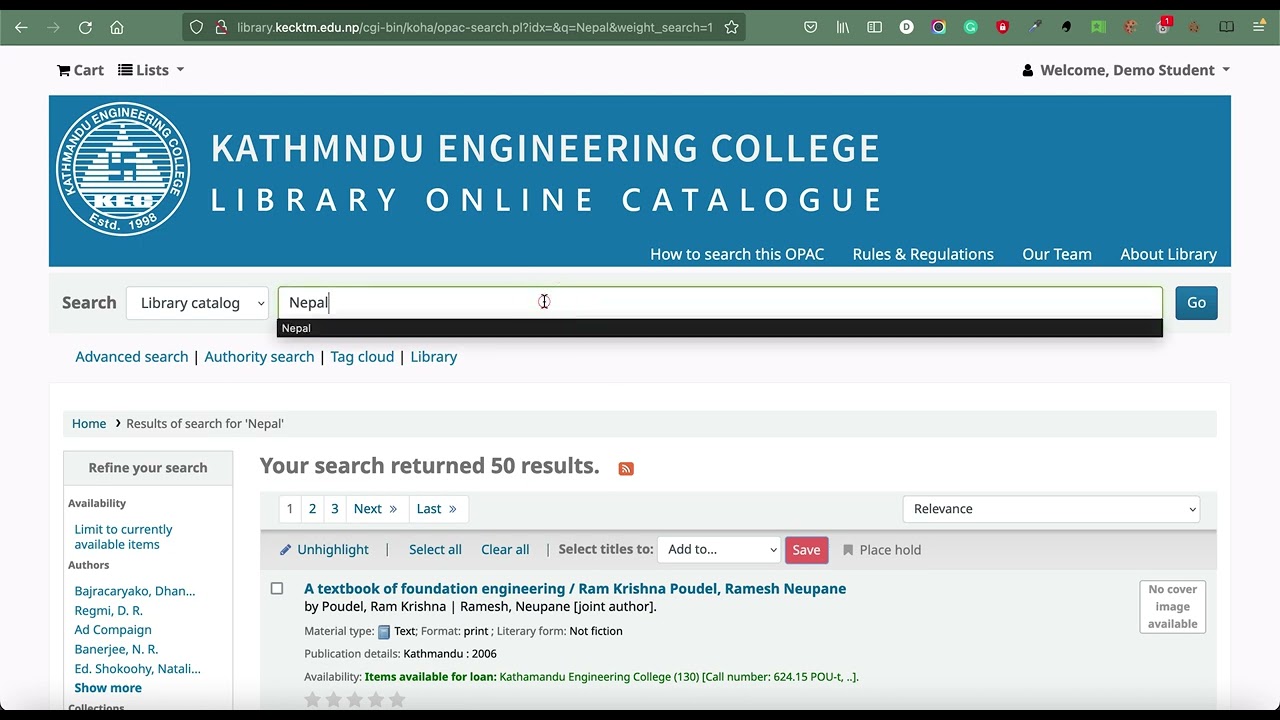Filter by author Banerjee, N. R.
This screenshot has width=1280, height=720.
point(116,649)
